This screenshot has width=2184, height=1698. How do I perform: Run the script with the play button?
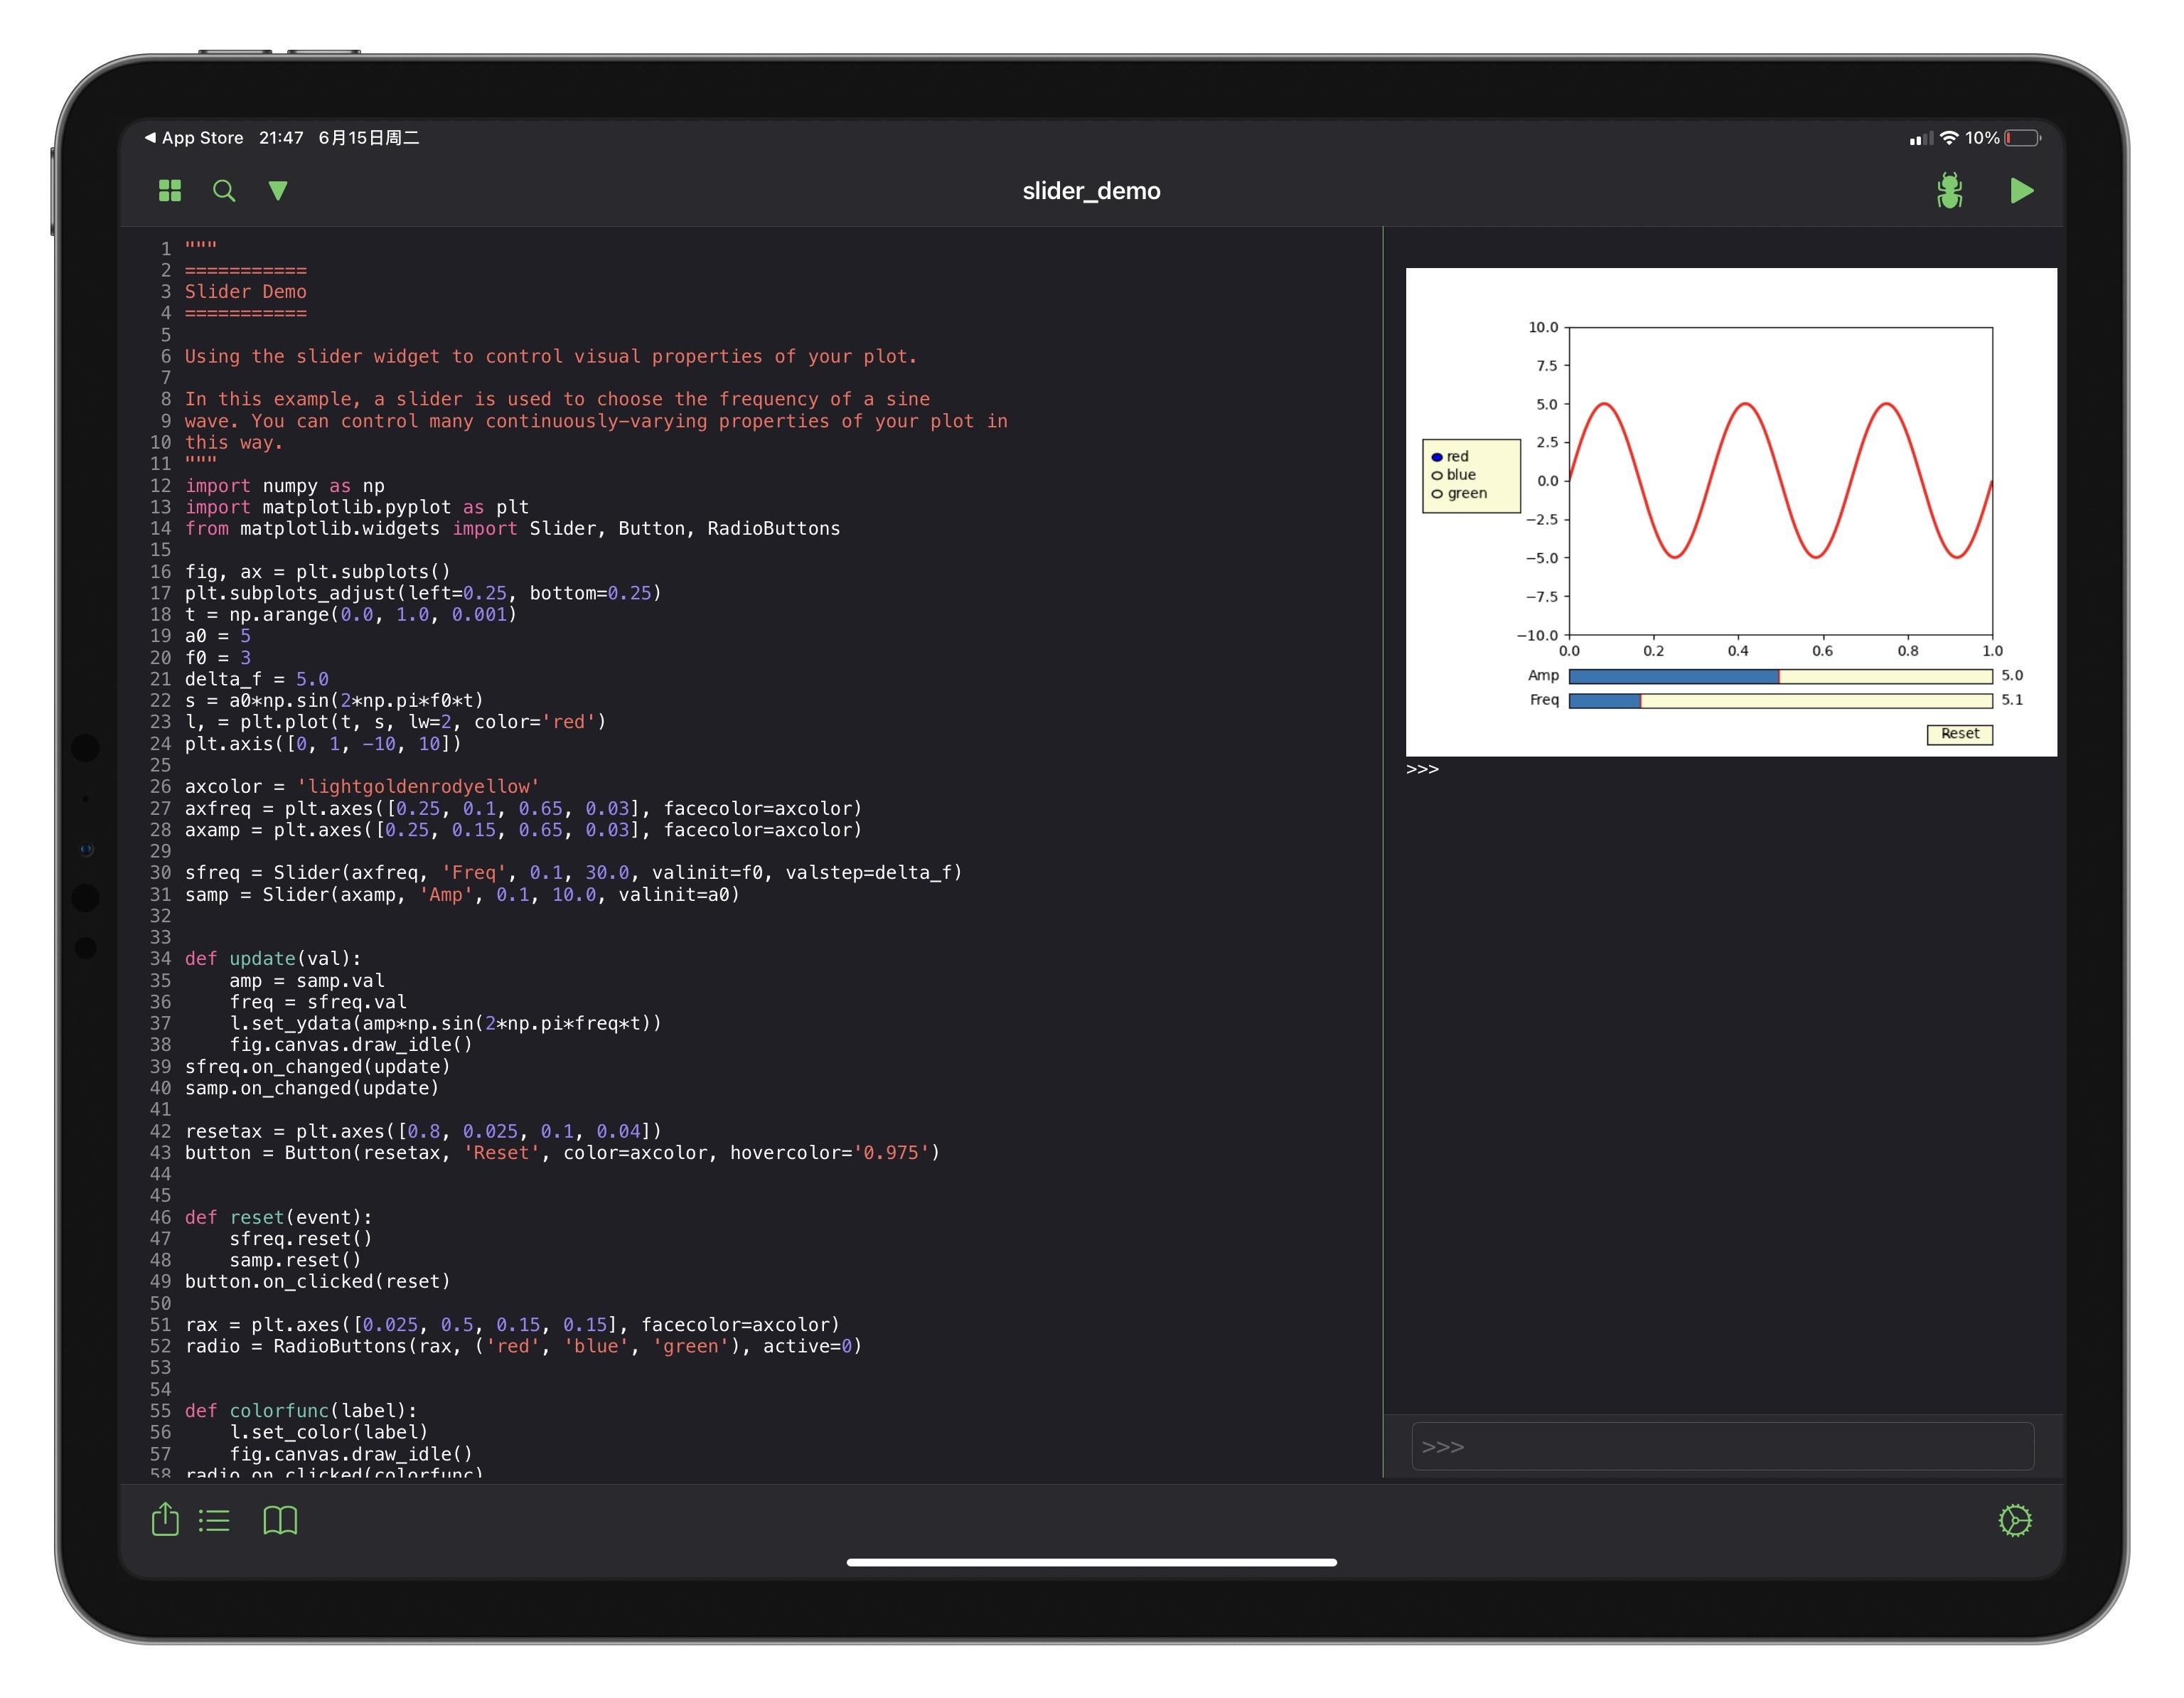[2021, 190]
